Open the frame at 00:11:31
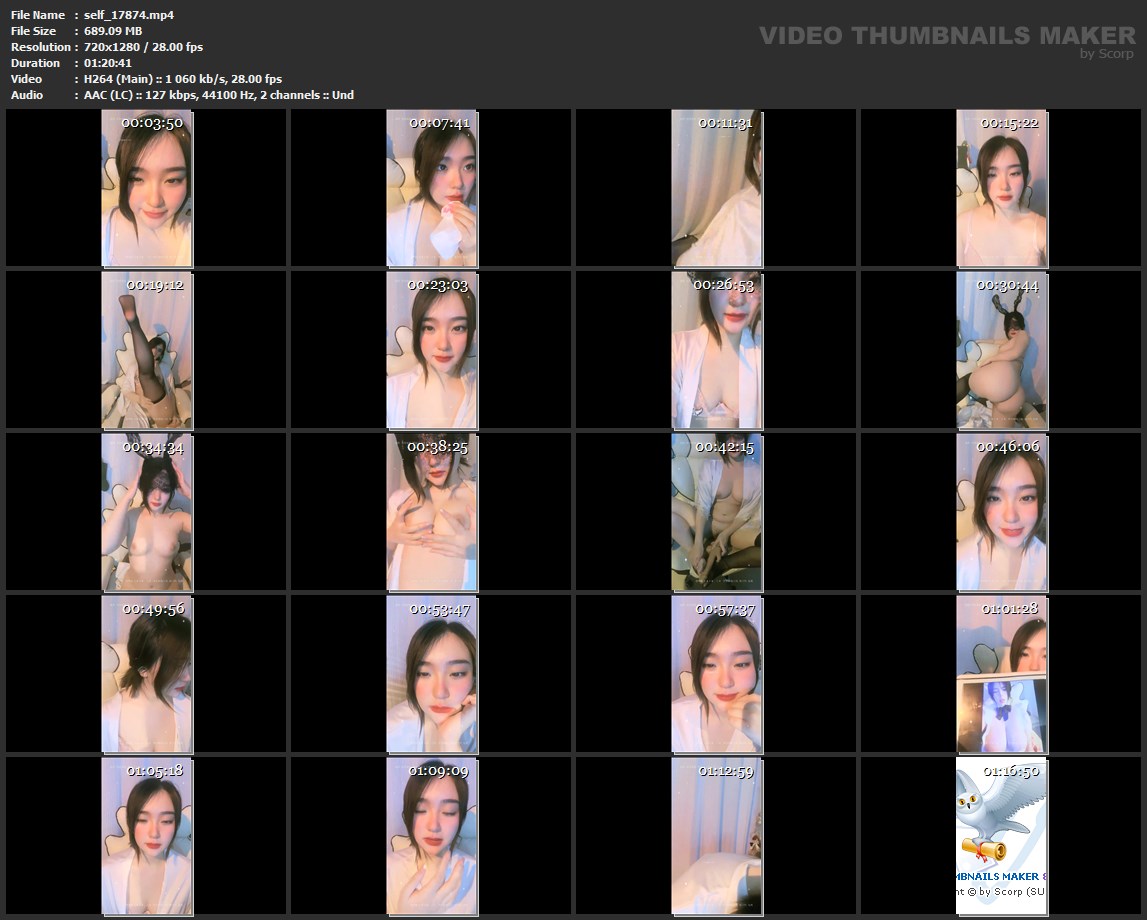 [x=717, y=188]
